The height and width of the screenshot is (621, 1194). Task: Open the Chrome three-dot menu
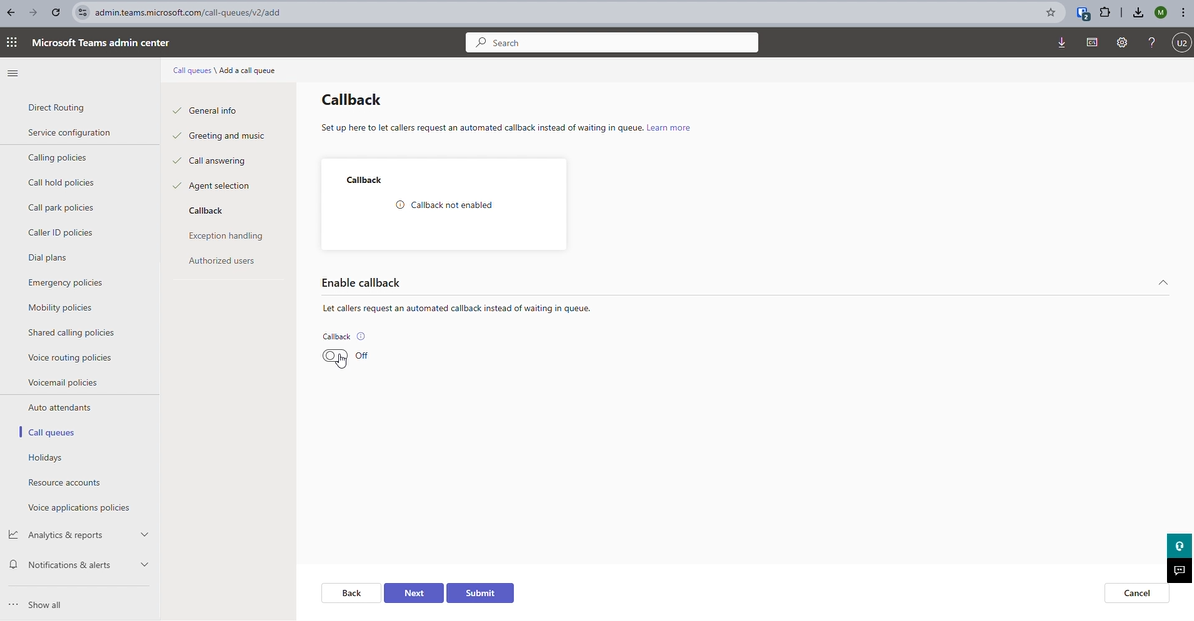coord(1183,12)
